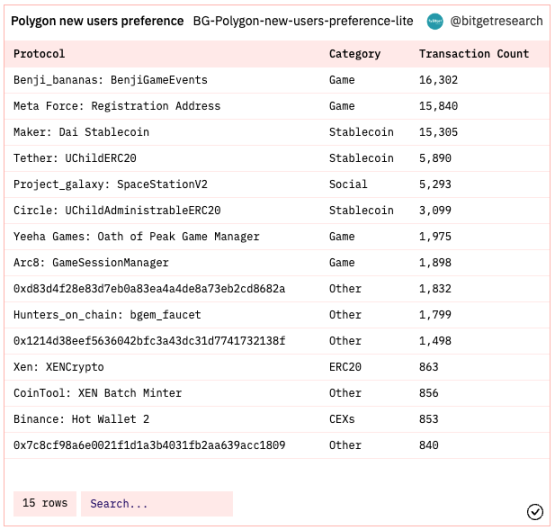Open the BG-Polygon-new-users-preference-lite query link
This screenshot has width=555, height=530.
(x=303, y=21)
